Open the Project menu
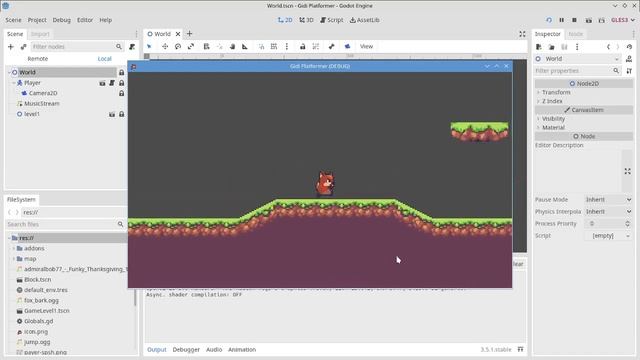 click(37, 20)
